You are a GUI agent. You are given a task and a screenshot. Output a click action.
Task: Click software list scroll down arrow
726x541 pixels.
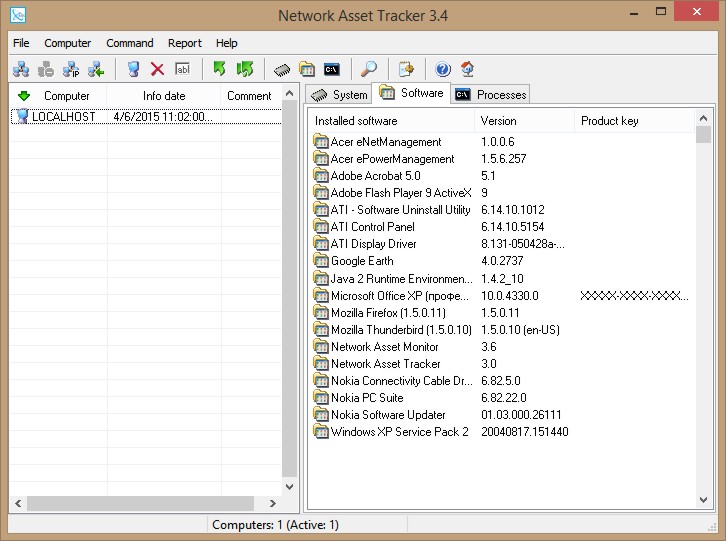(703, 500)
